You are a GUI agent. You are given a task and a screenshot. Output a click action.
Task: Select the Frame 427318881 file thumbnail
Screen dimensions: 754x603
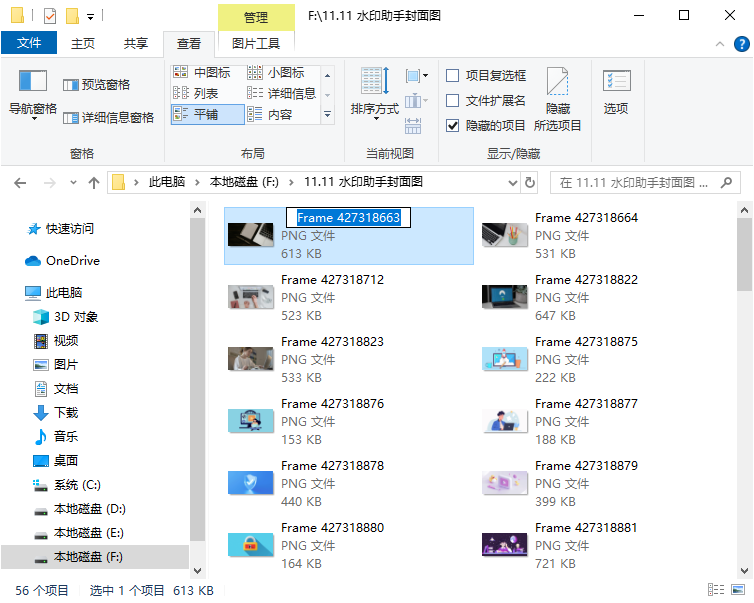coord(505,545)
